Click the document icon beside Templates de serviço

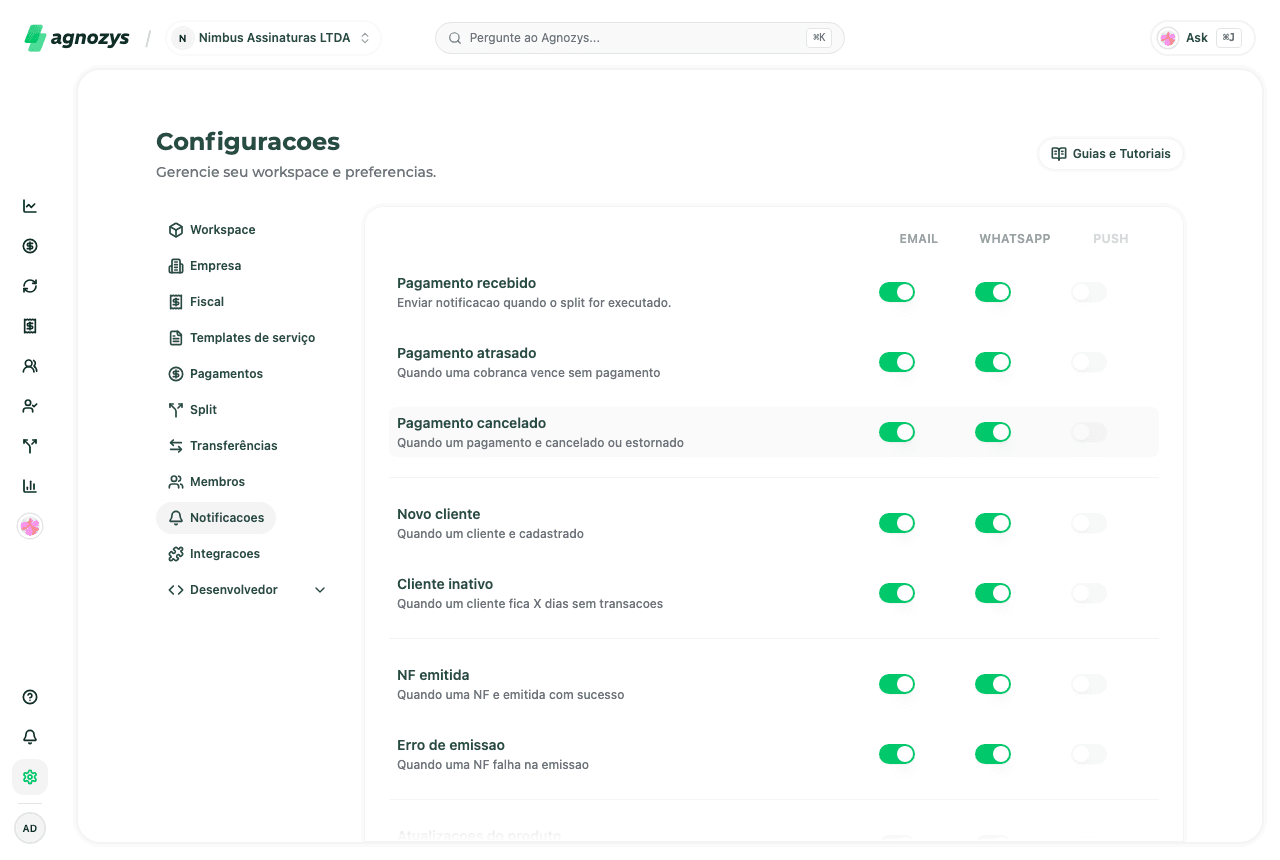tap(176, 338)
